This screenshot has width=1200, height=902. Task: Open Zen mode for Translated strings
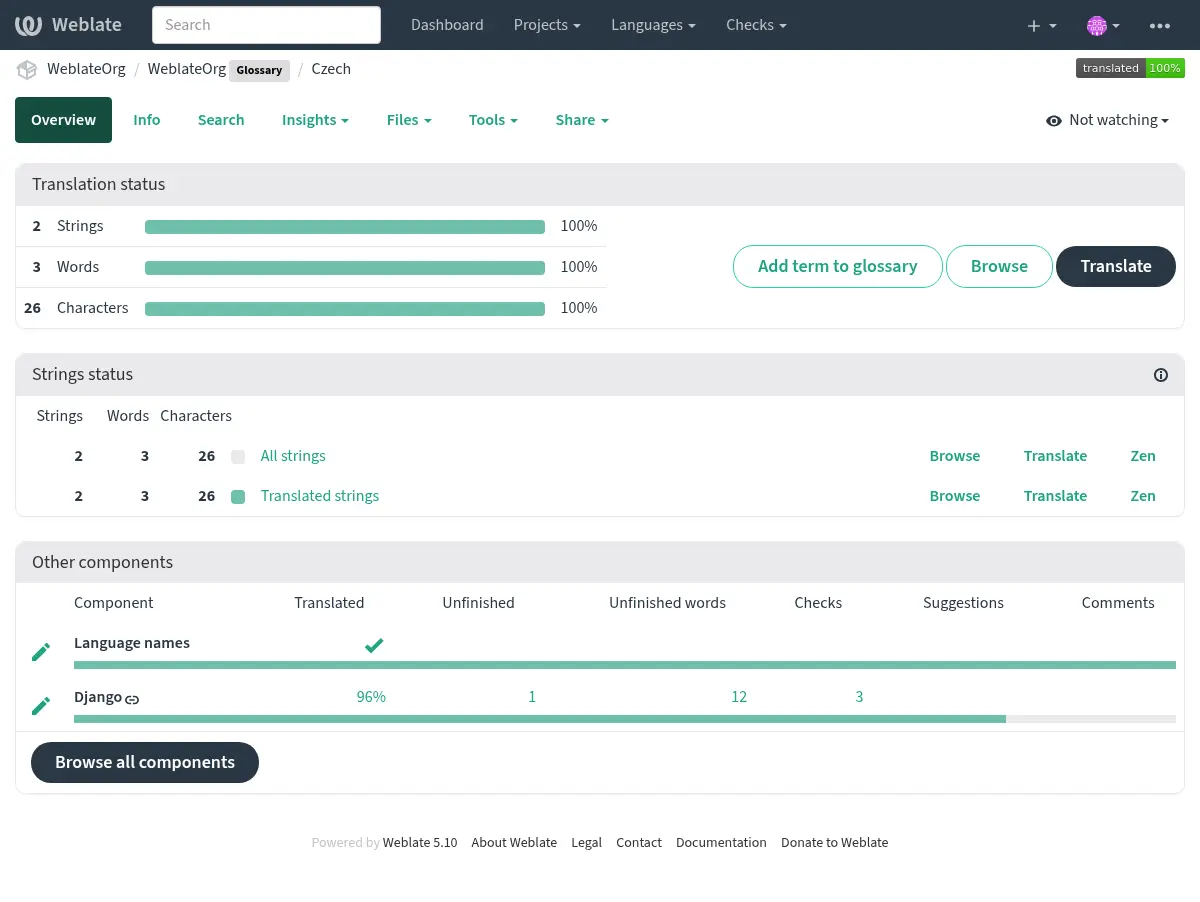(1143, 496)
